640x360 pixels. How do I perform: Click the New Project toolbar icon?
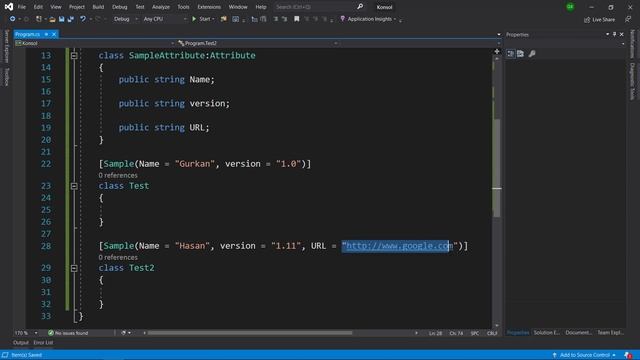coord(38,19)
